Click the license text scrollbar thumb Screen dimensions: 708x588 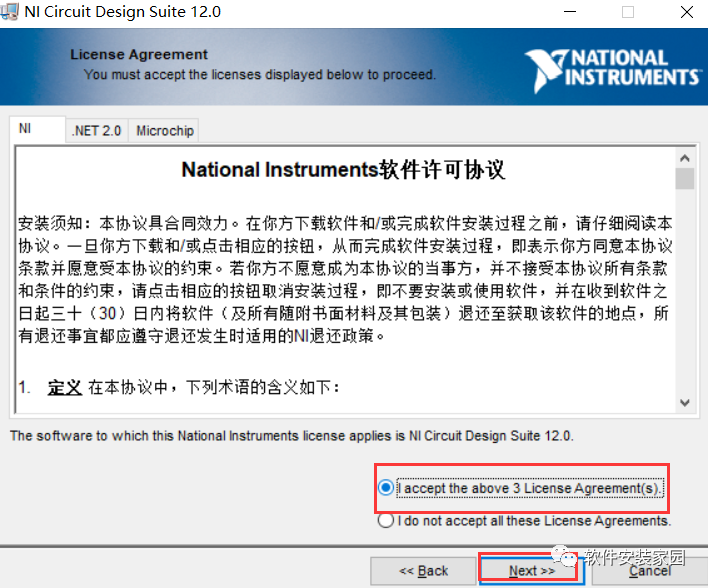coord(685,178)
